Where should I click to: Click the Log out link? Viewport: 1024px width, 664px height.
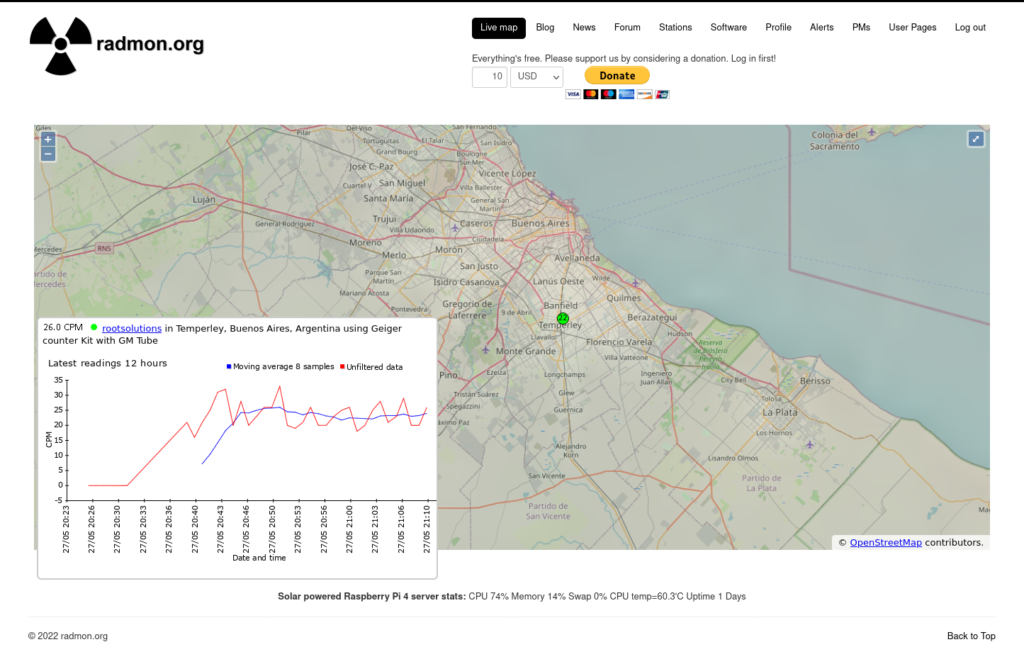click(970, 28)
